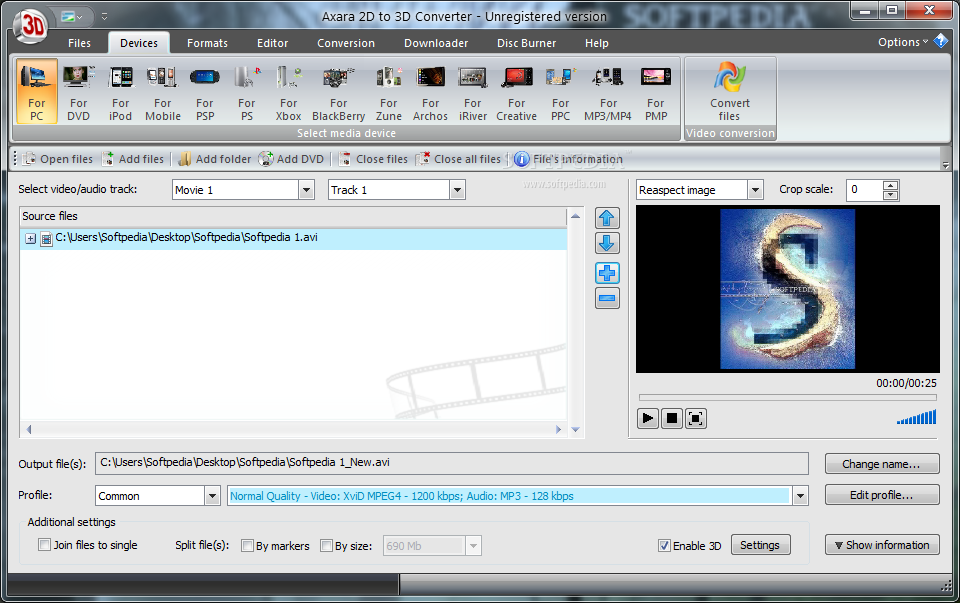The width and height of the screenshot is (960, 603).
Task: Switch to the Disc Burner tab
Action: (527, 43)
